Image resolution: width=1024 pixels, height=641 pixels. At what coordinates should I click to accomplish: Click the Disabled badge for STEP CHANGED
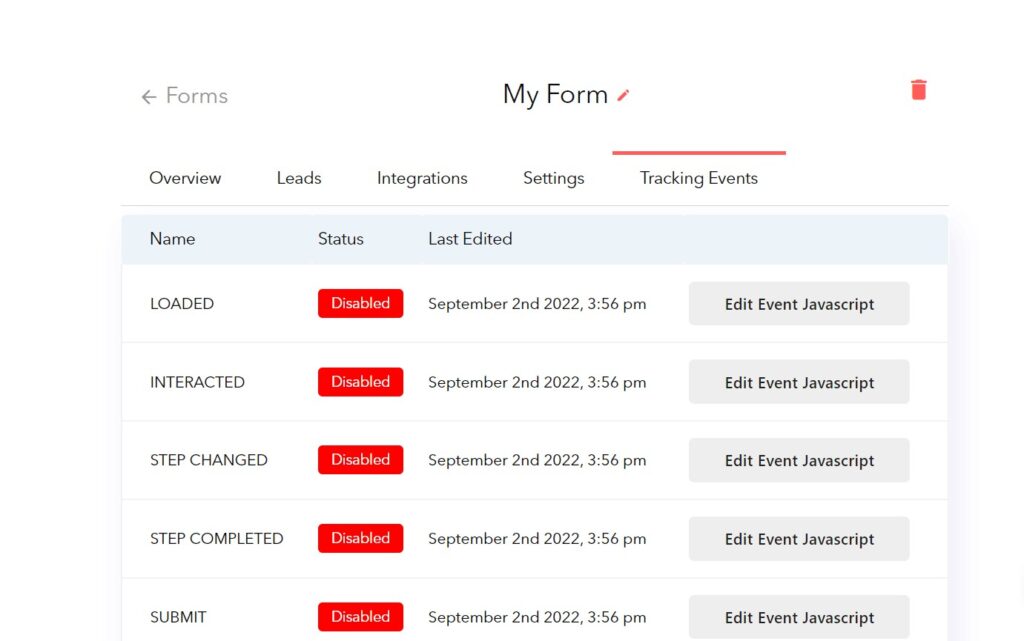360,460
